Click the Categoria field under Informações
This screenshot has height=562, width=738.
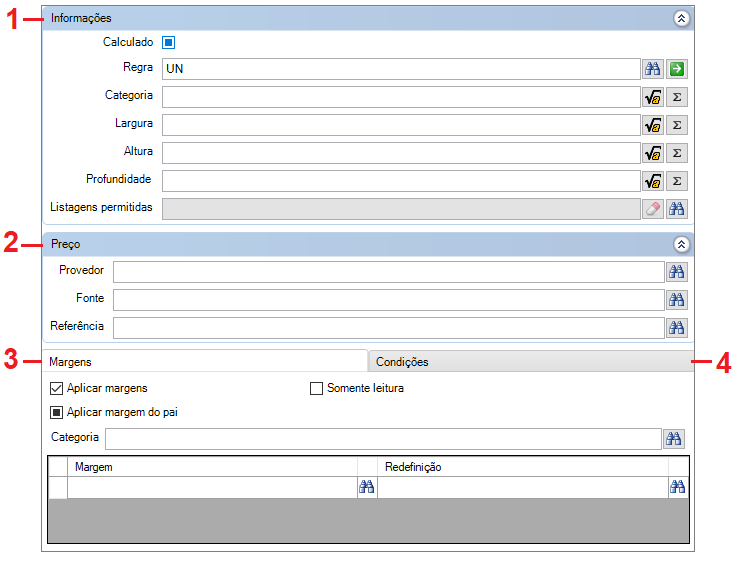point(401,97)
